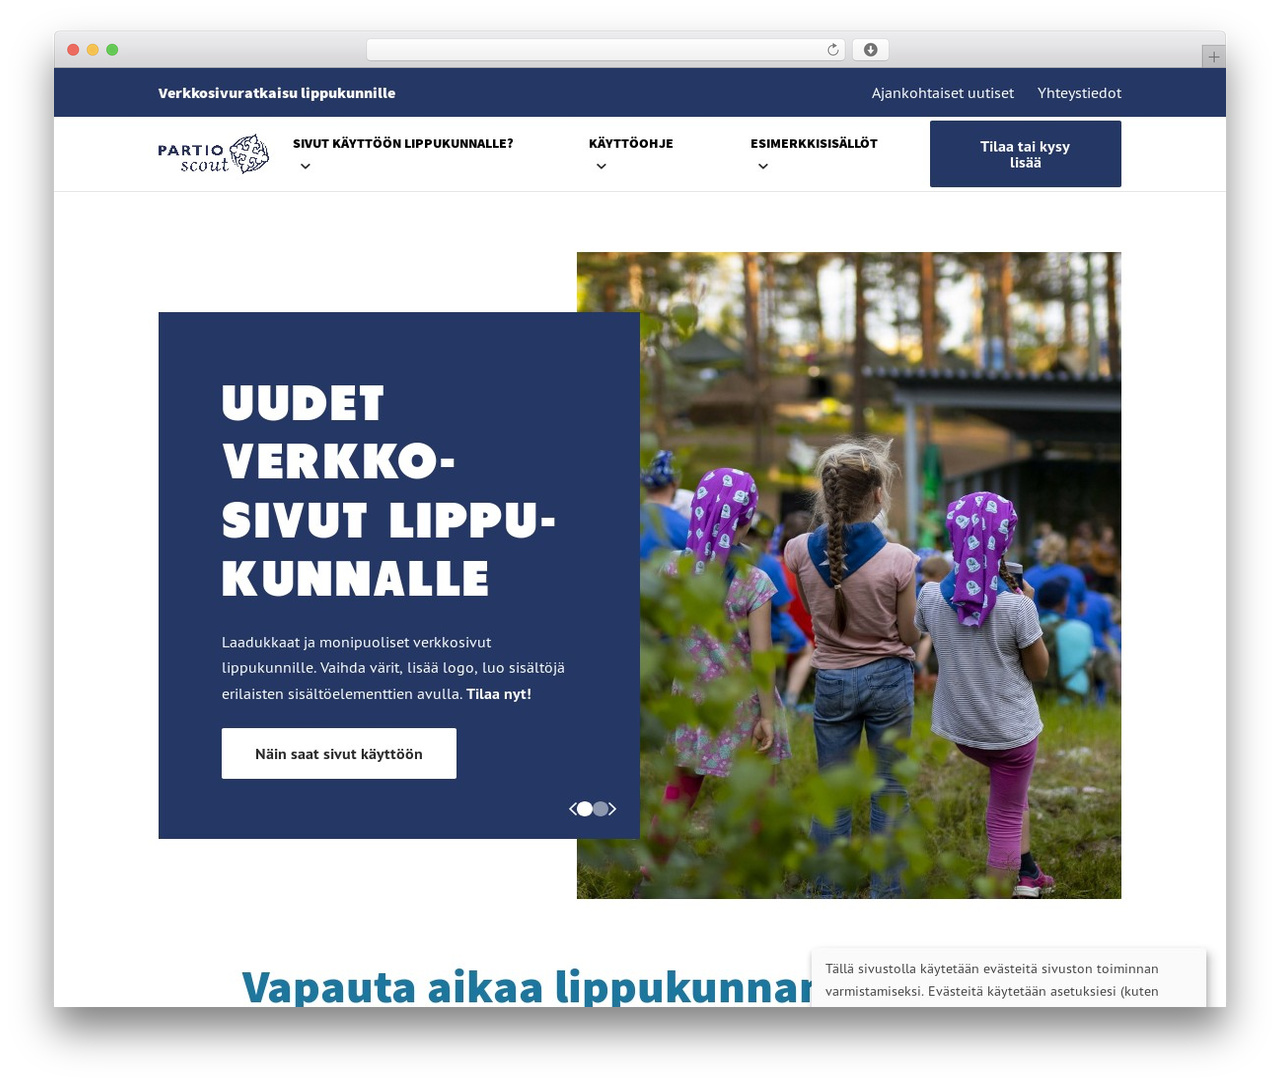Expand chevron under Sivut käyttöön lippukunnalle
This screenshot has height=1084, width=1280.
(x=305, y=166)
